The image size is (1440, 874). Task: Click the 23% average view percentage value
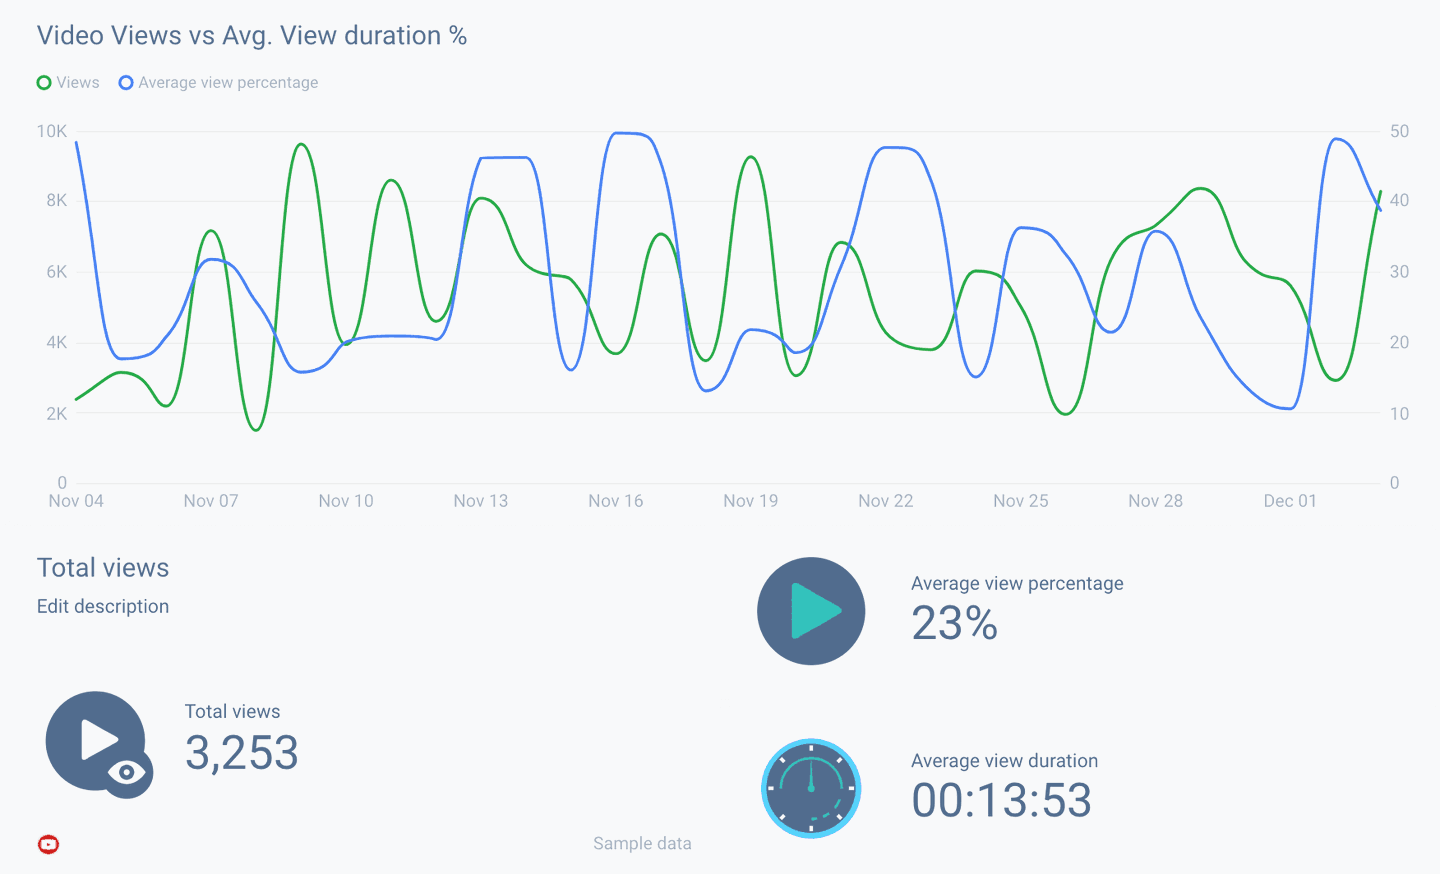954,624
